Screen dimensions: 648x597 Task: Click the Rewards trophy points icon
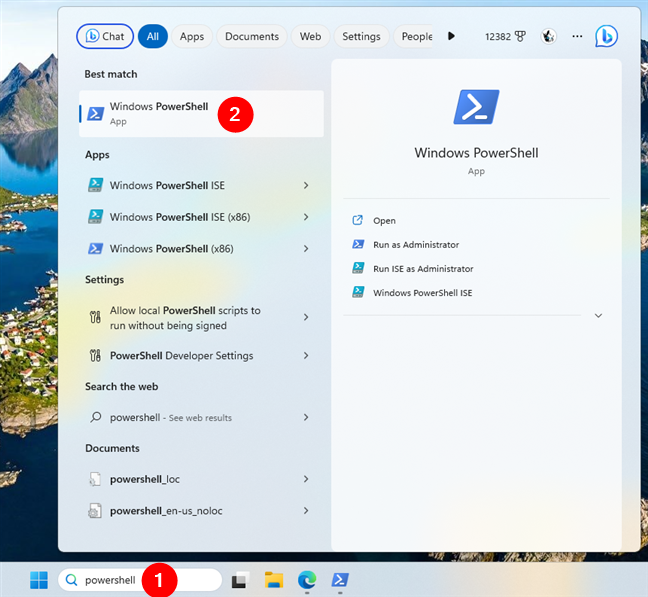coord(519,36)
